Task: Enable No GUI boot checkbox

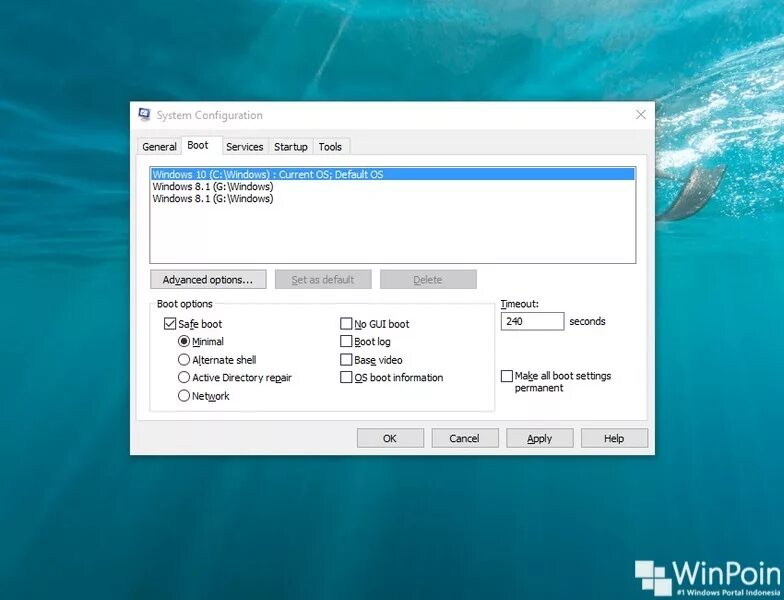Action: point(346,324)
